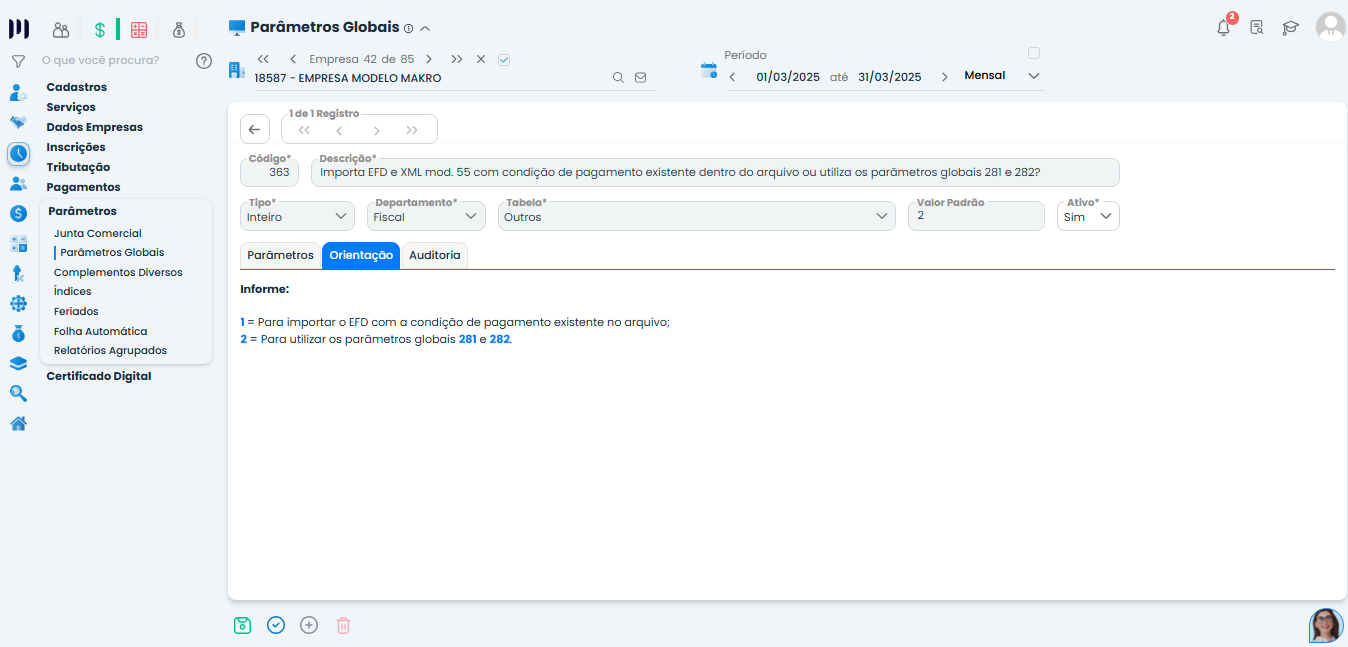Switch to the Auditoria tab
This screenshot has height=647, width=1348.
click(435, 256)
